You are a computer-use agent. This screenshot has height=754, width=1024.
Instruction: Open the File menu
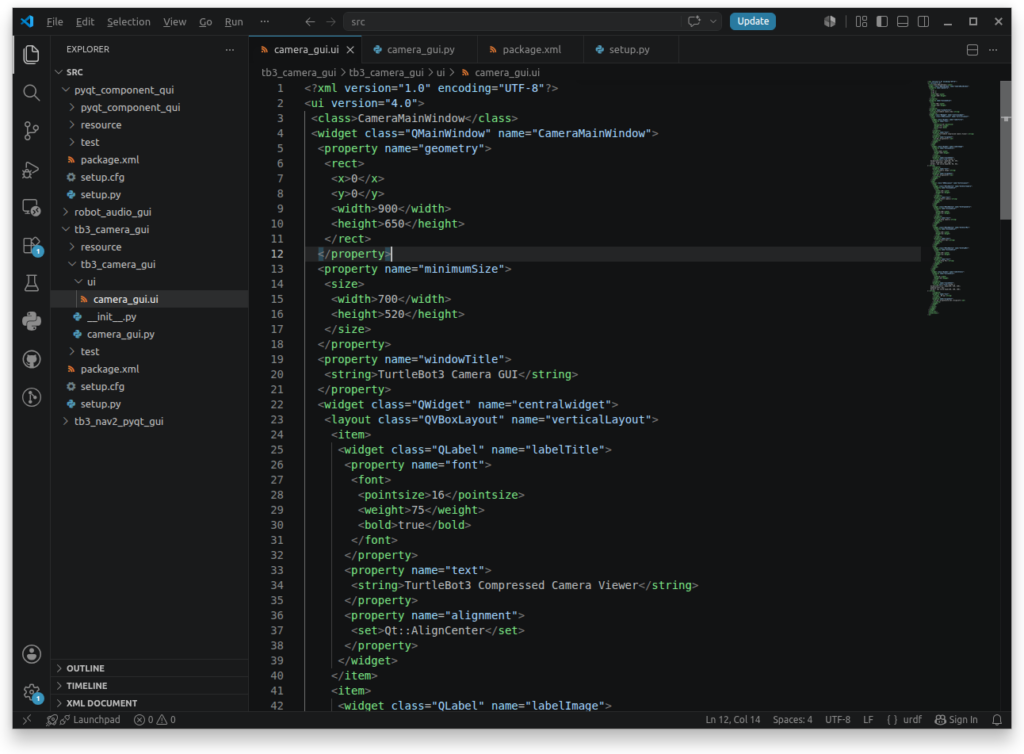pos(55,22)
